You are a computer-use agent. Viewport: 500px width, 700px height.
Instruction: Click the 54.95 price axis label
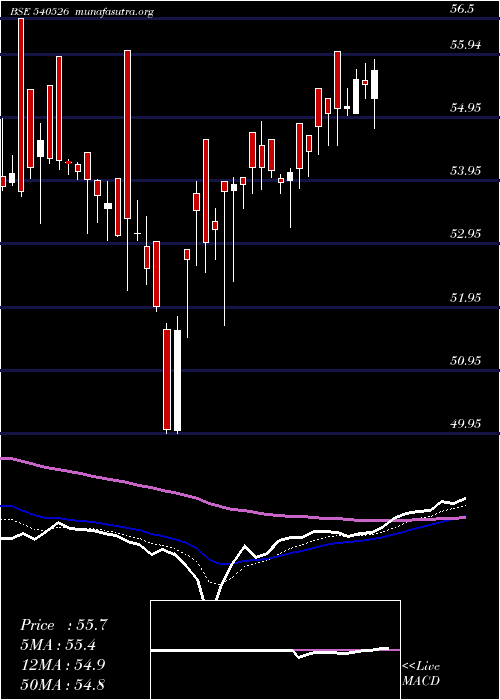pyautogui.click(x=465, y=107)
